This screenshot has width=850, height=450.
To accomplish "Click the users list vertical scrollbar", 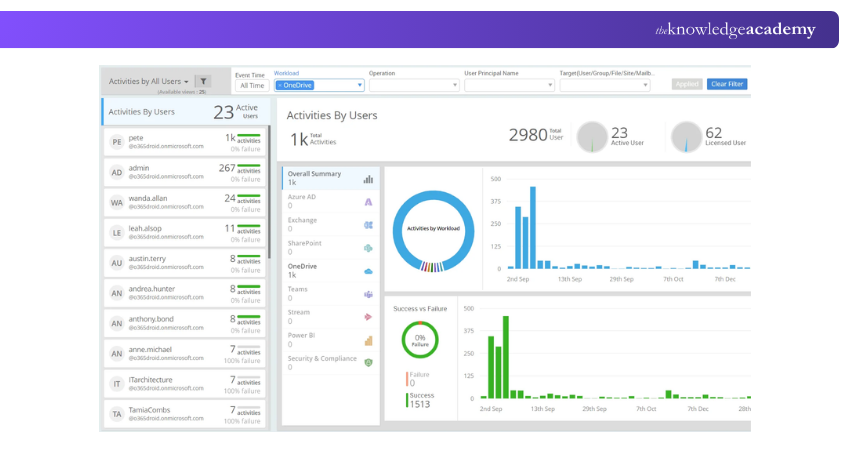I will click(269, 192).
